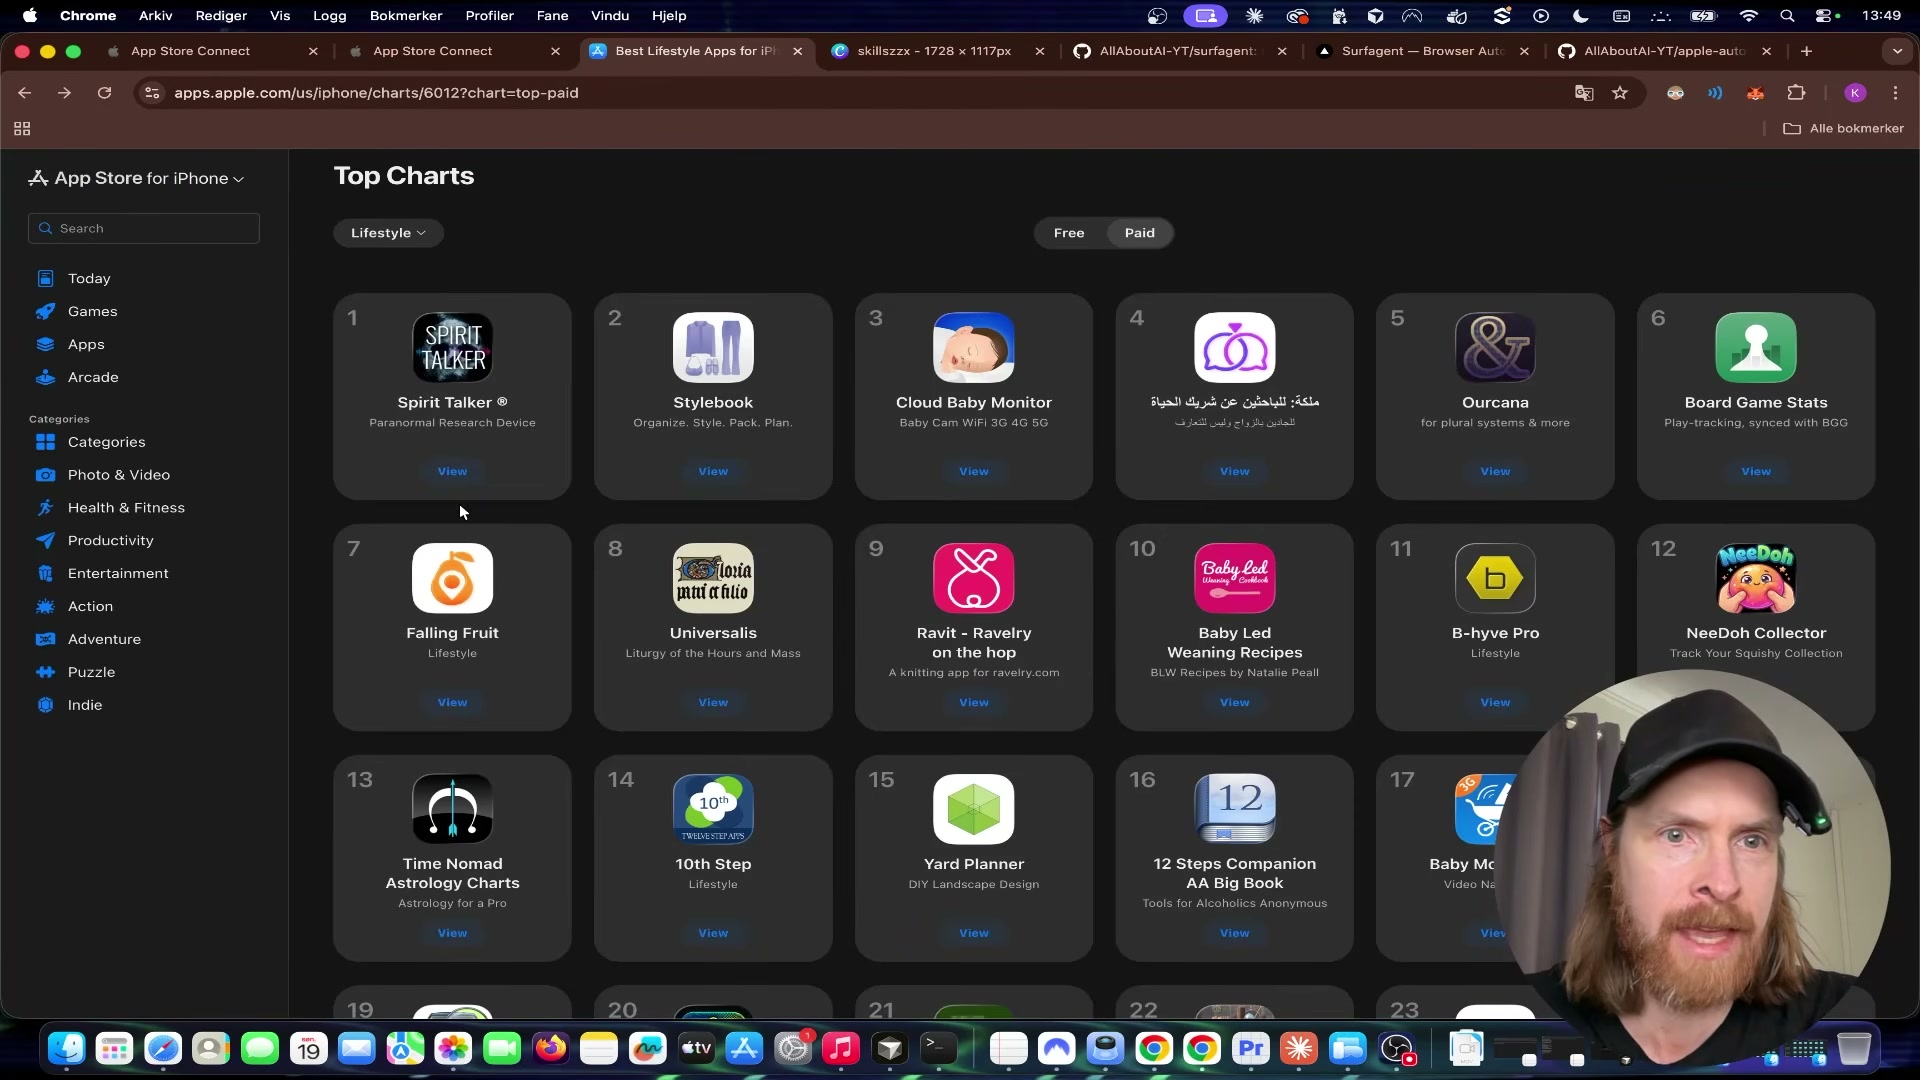
Task: Expand the Chrome tab search chevron
Action: click(1897, 51)
